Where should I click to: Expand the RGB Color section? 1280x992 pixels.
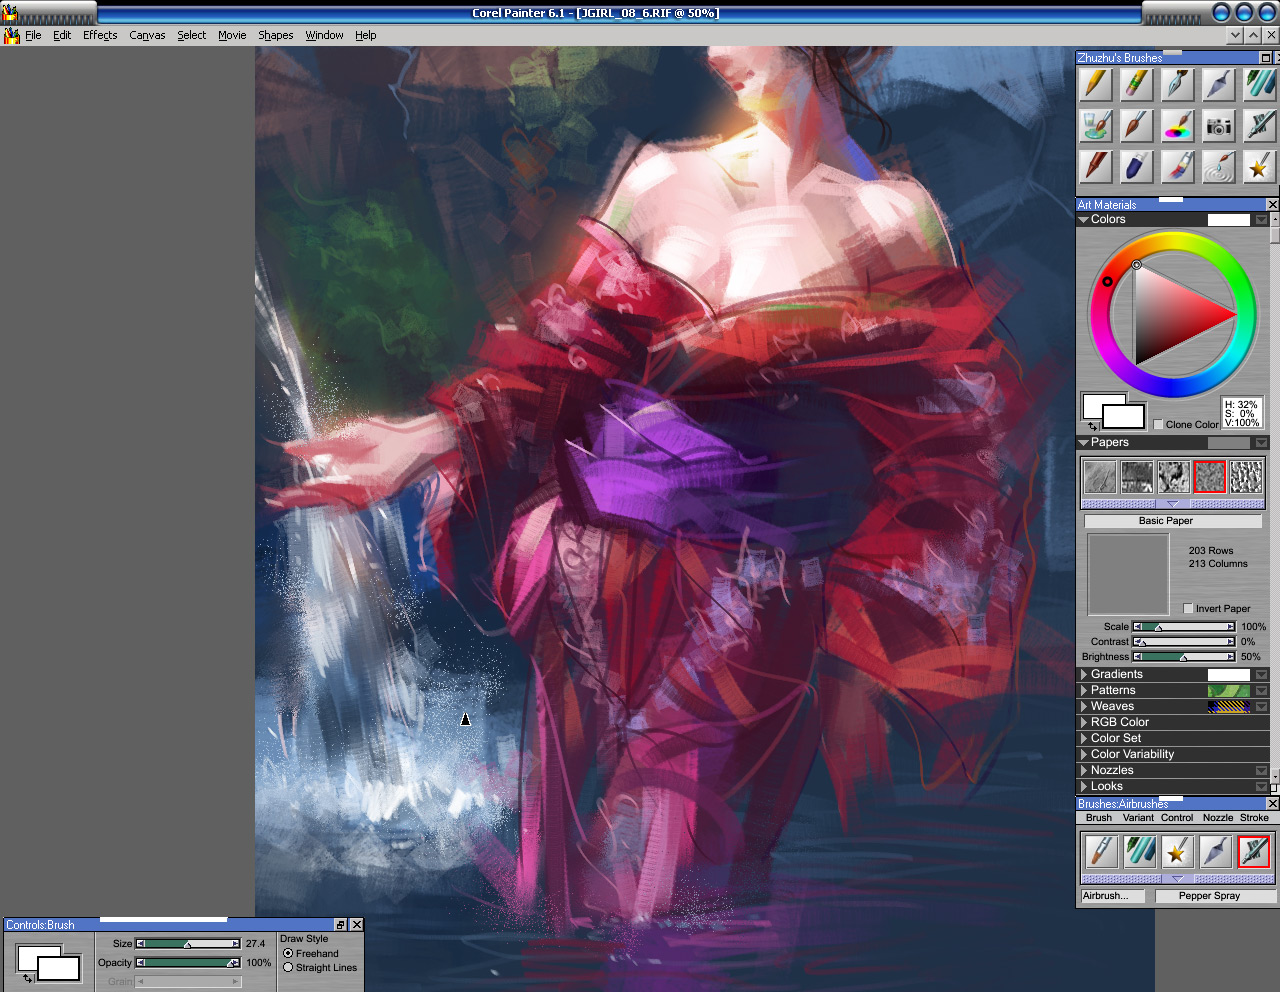coord(1084,723)
